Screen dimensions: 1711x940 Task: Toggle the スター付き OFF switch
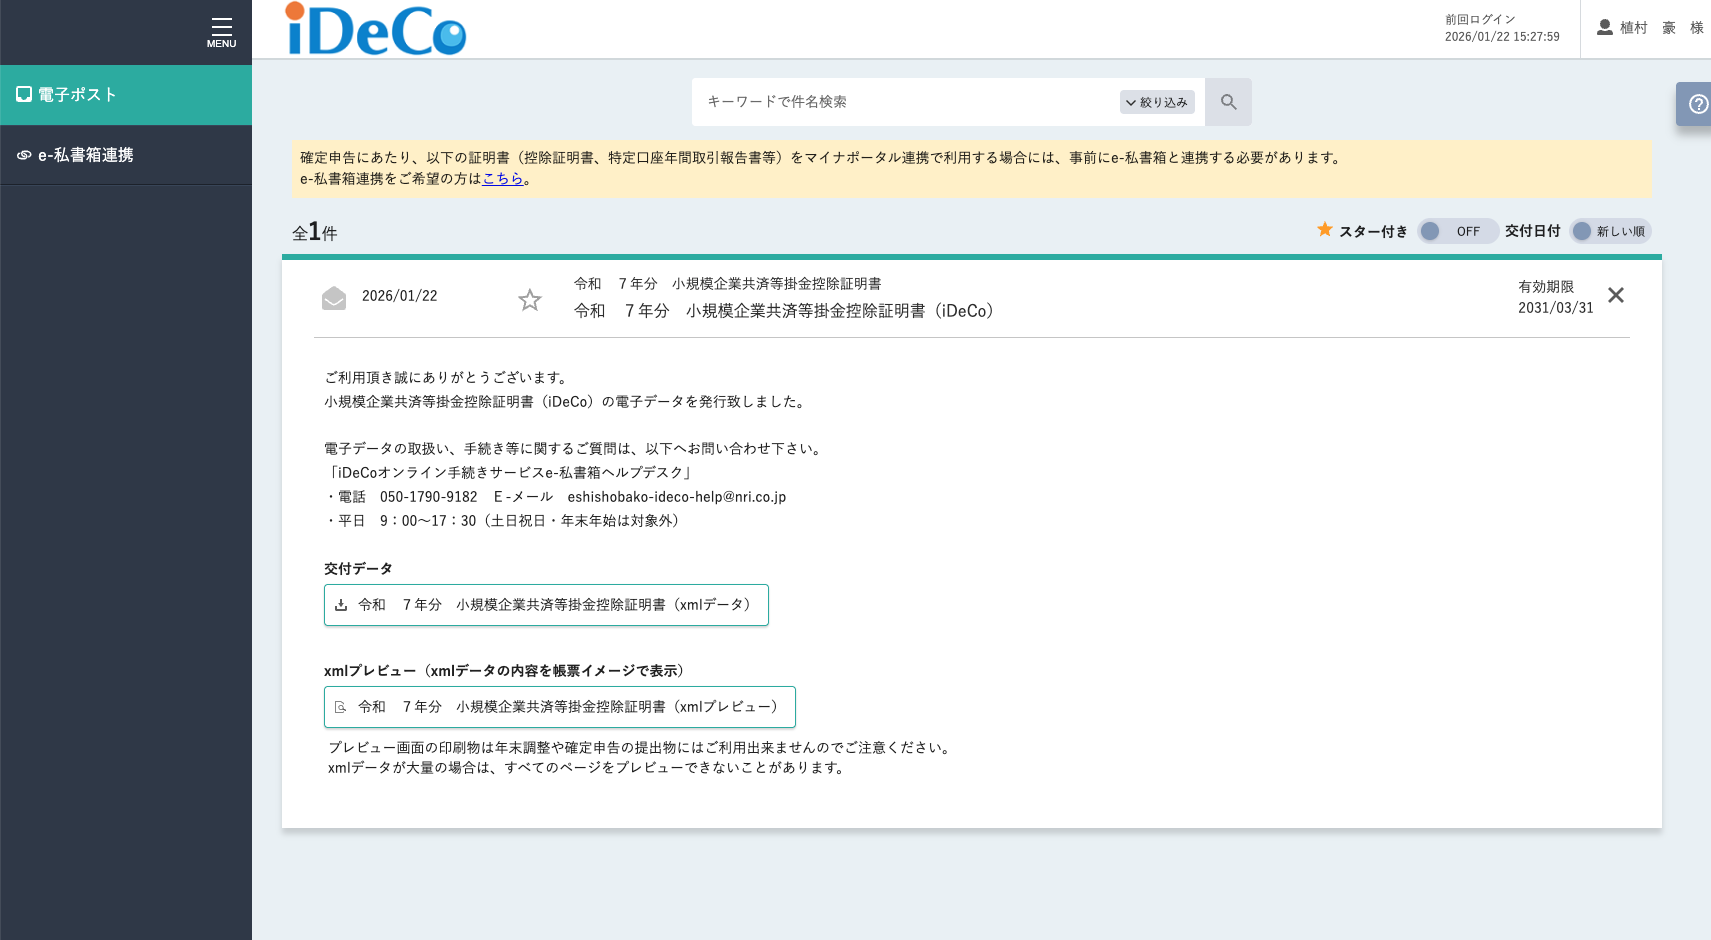[x=1457, y=231]
